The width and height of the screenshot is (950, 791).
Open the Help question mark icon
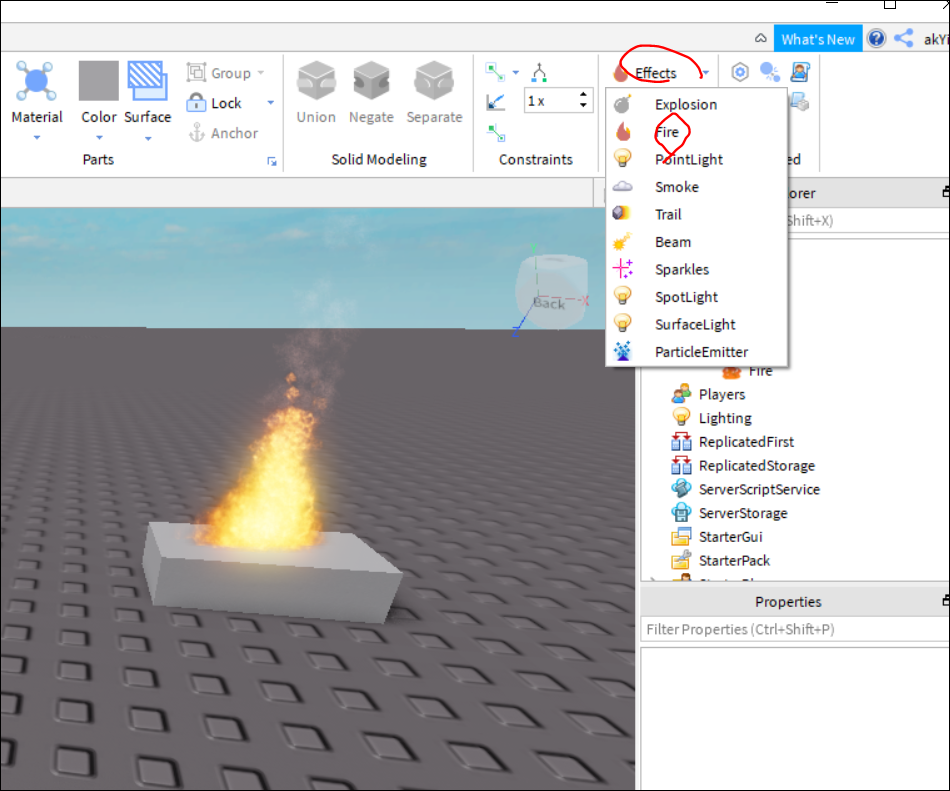click(x=876, y=38)
